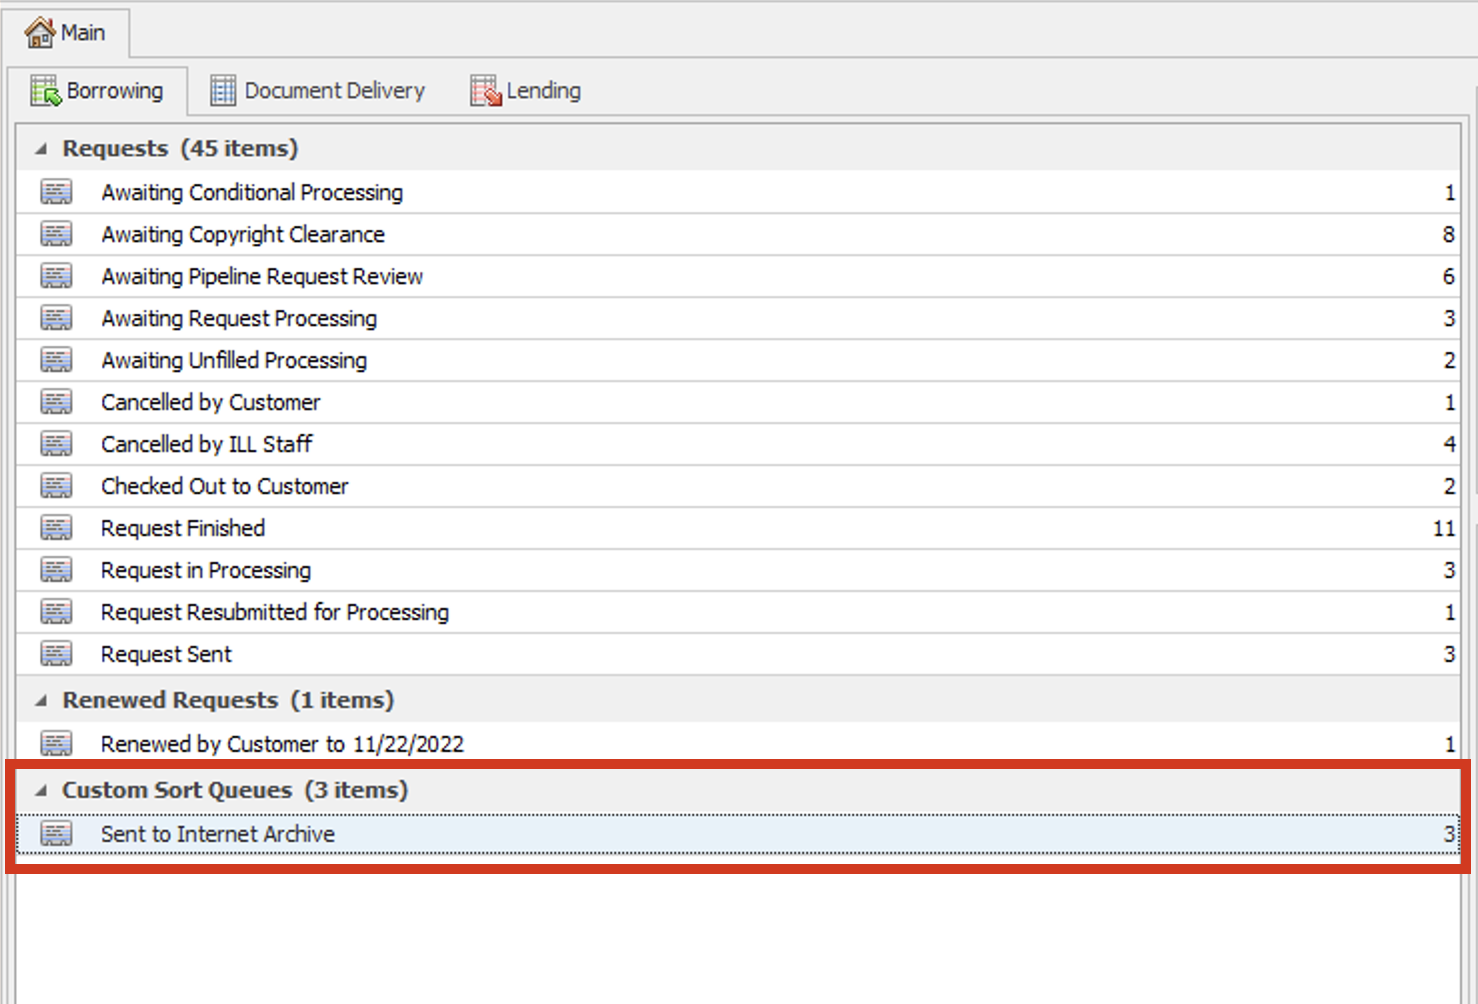The image size is (1478, 1004).
Task: Click the Awaiting Conditional Processing queue icon
Action: click(57, 192)
